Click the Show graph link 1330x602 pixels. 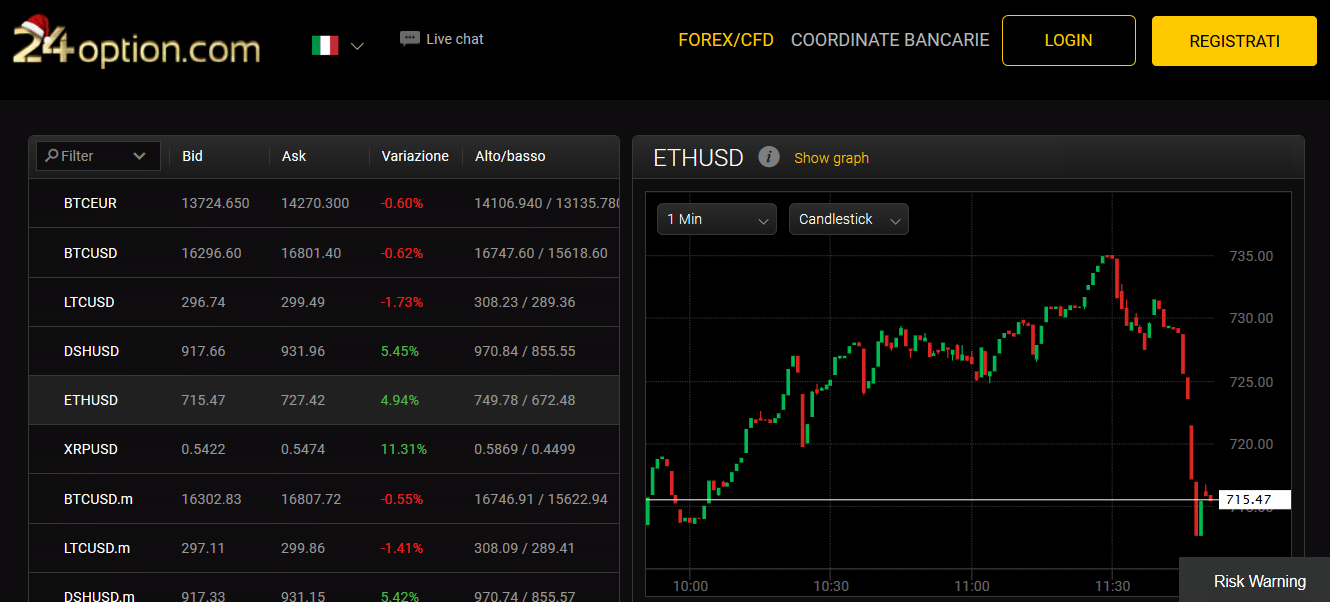coord(831,158)
